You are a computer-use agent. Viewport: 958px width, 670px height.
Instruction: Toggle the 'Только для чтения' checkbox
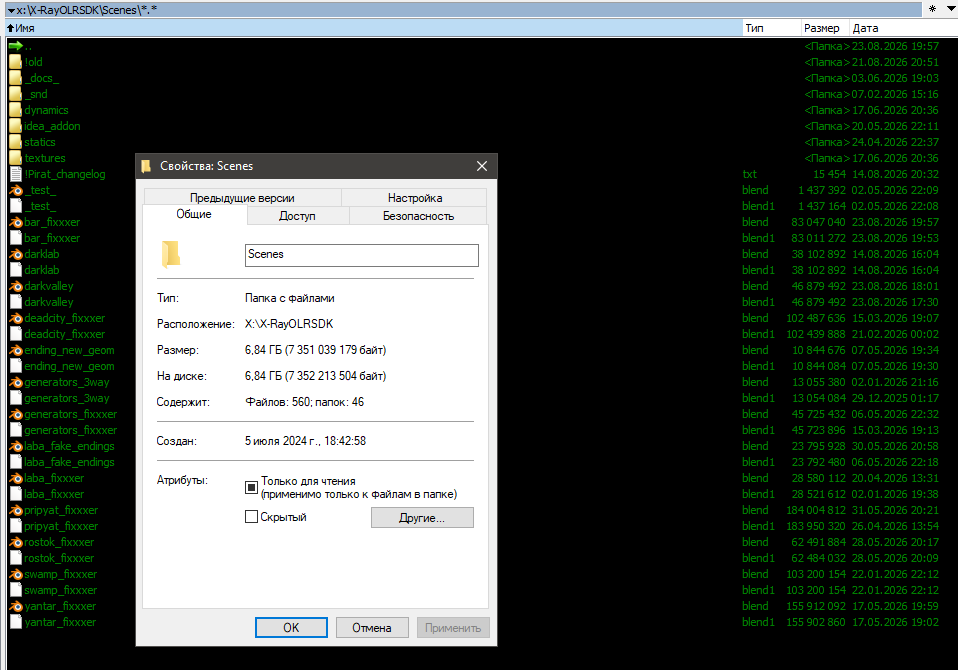251,487
